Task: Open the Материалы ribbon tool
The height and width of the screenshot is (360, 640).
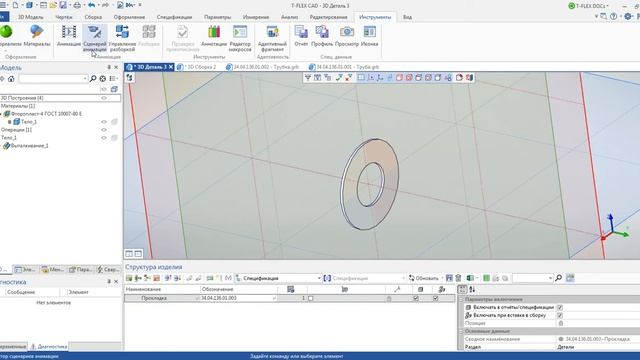Action: [x=37, y=36]
